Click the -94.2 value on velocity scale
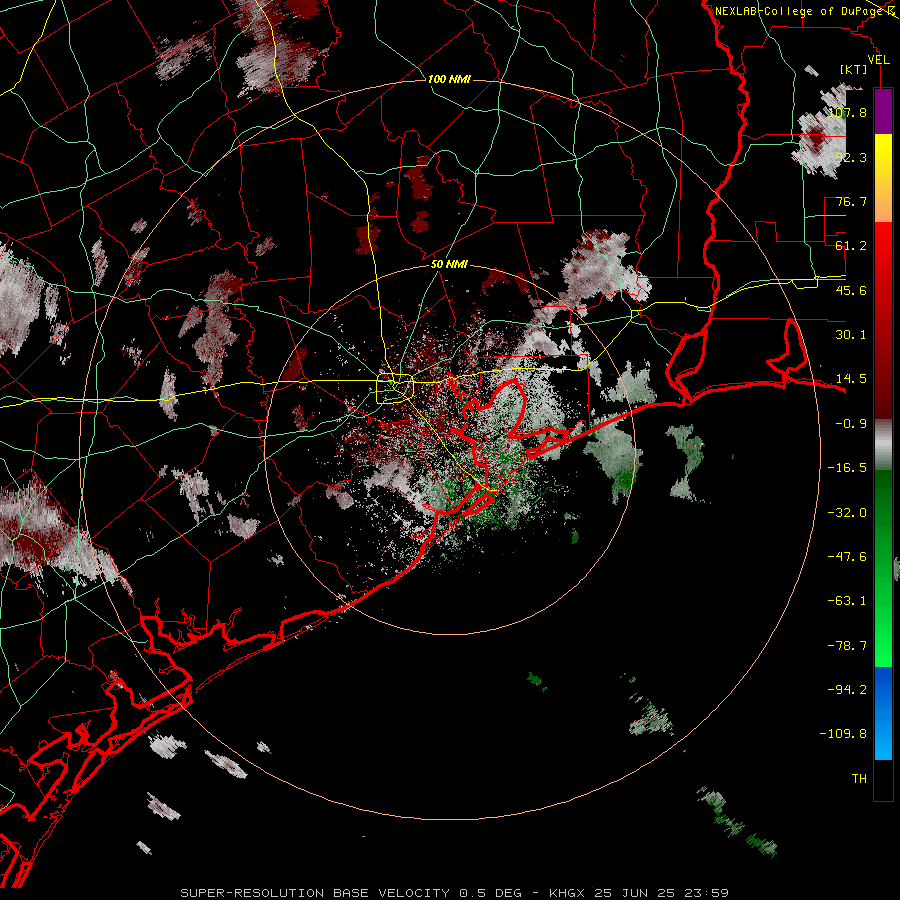Image resolution: width=900 pixels, height=900 pixels. [x=847, y=690]
